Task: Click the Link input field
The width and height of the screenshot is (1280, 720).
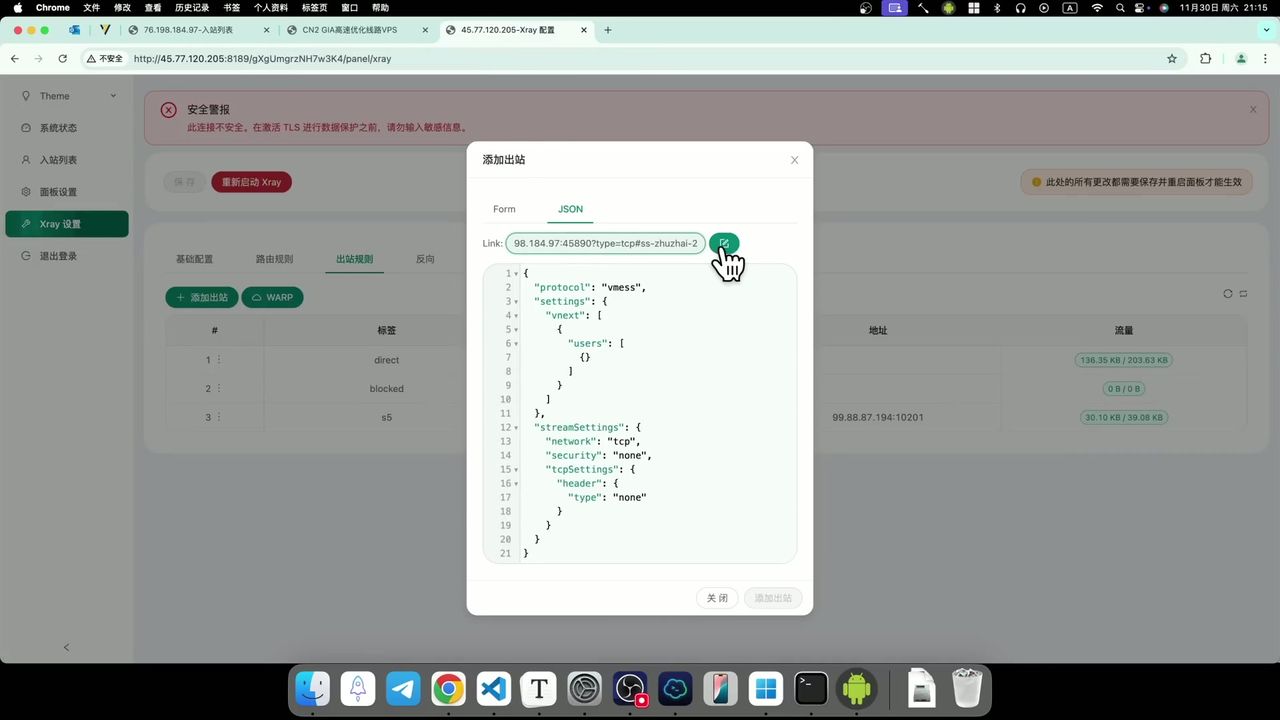Action: click(x=605, y=243)
